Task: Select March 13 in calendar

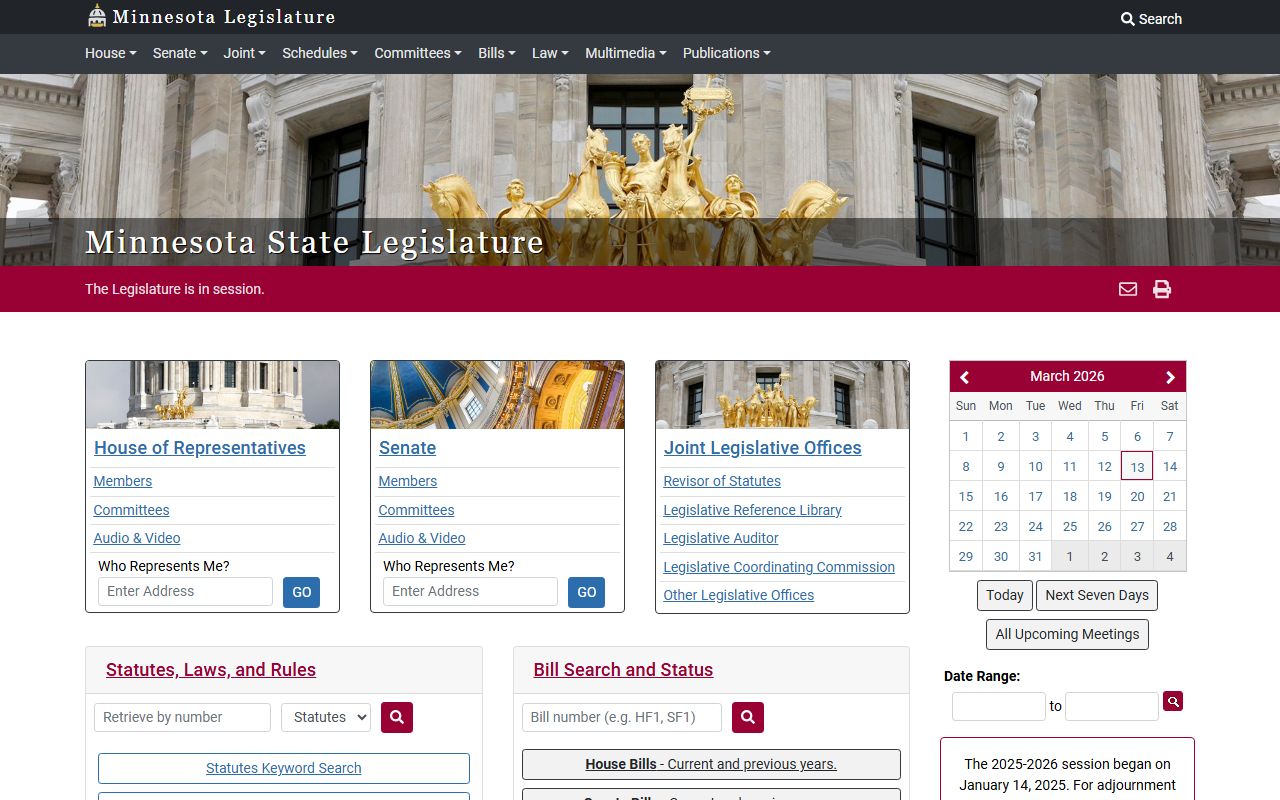Action: (x=1137, y=466)
